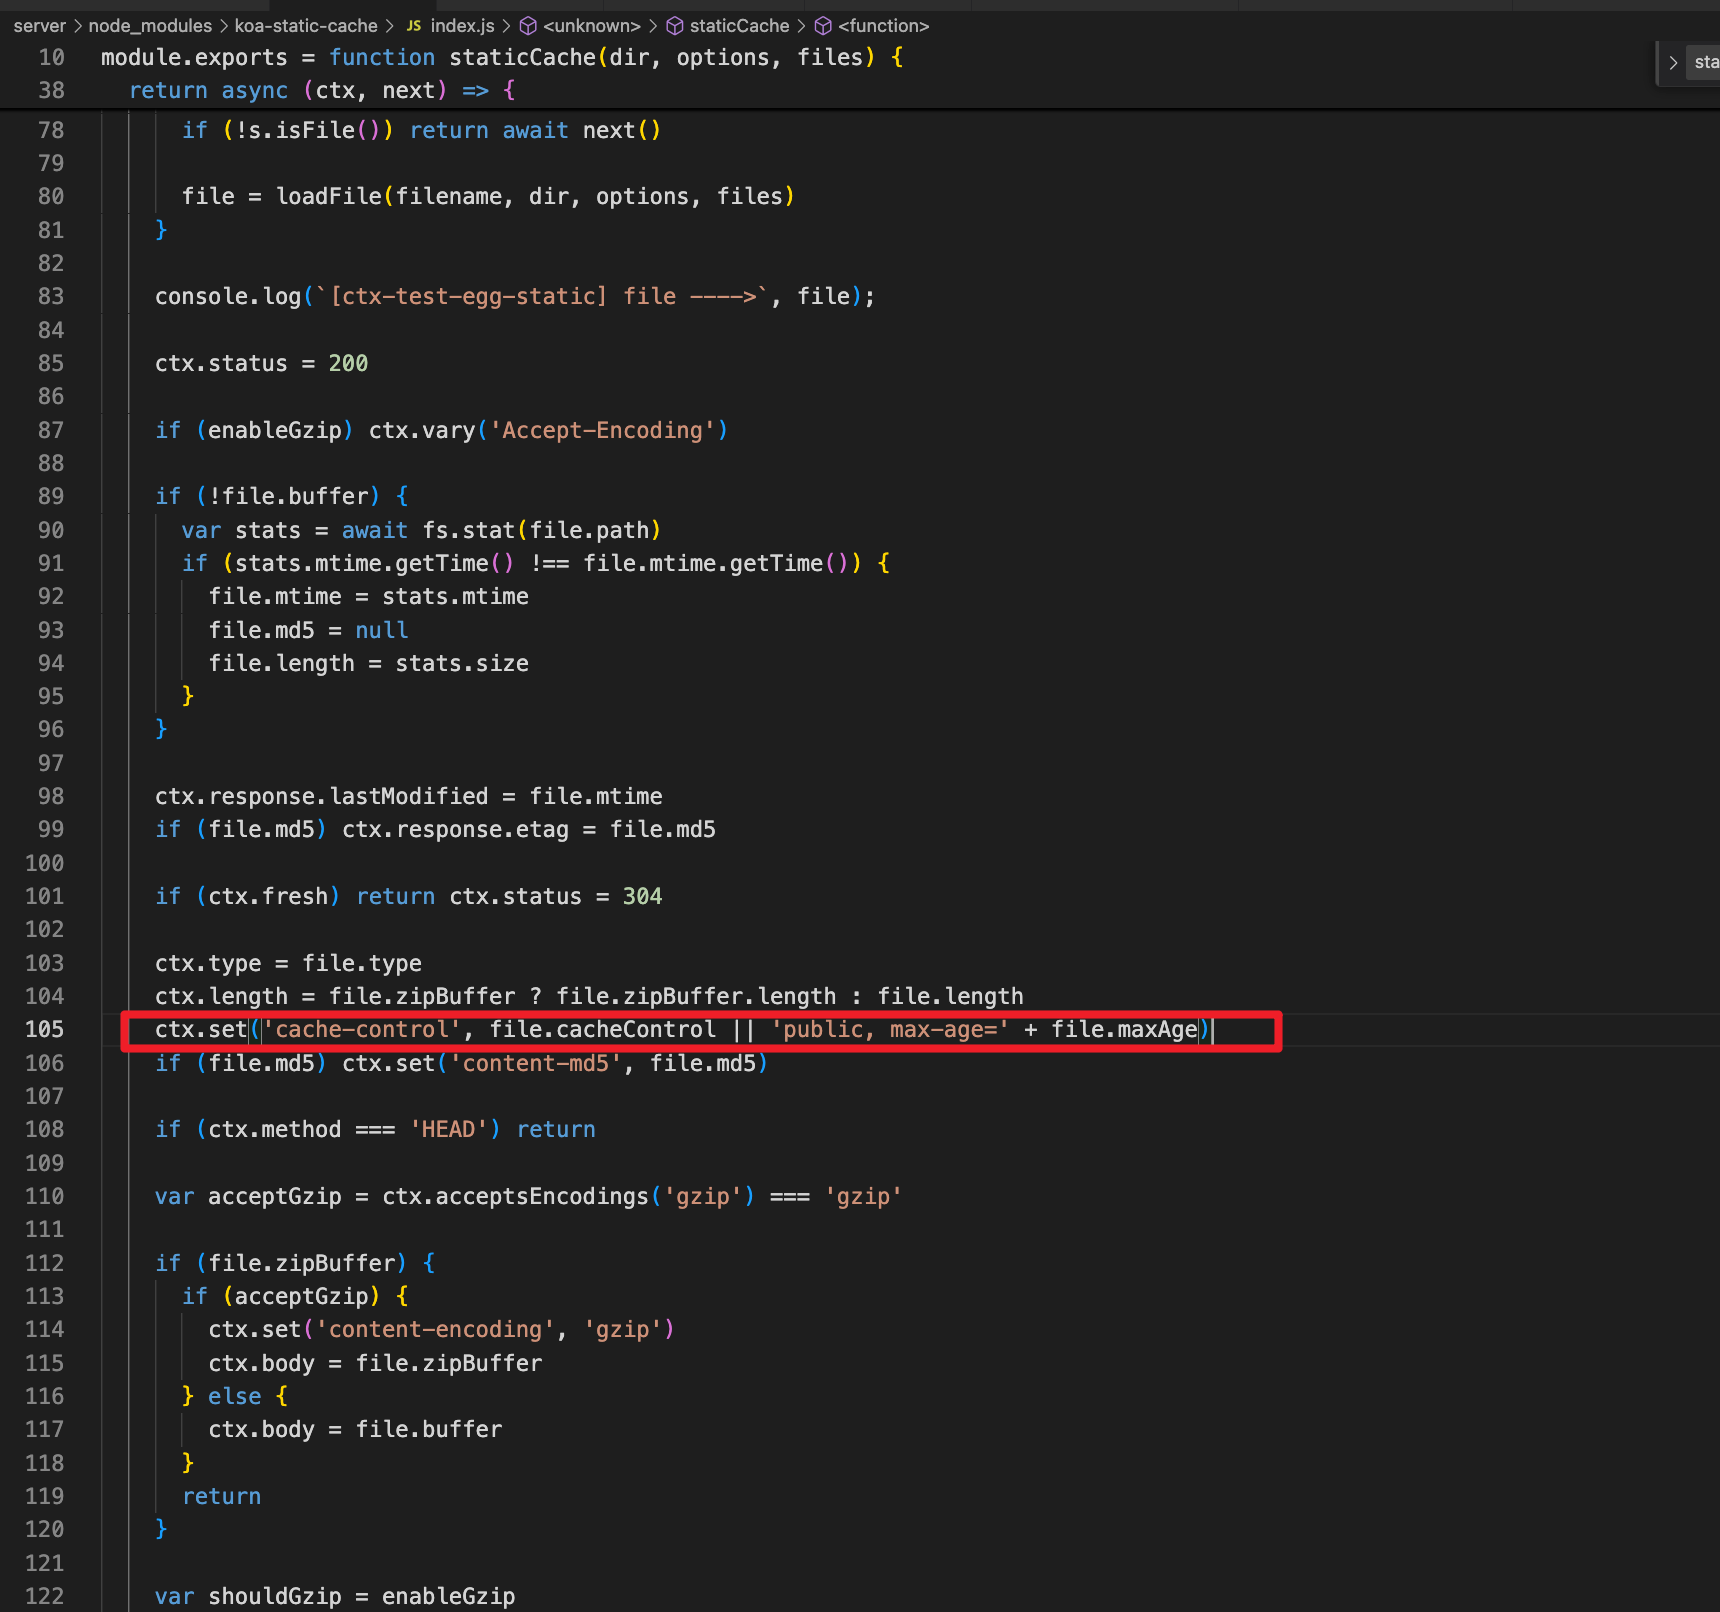Click the index.js breadcrumb item

point(462,26)
